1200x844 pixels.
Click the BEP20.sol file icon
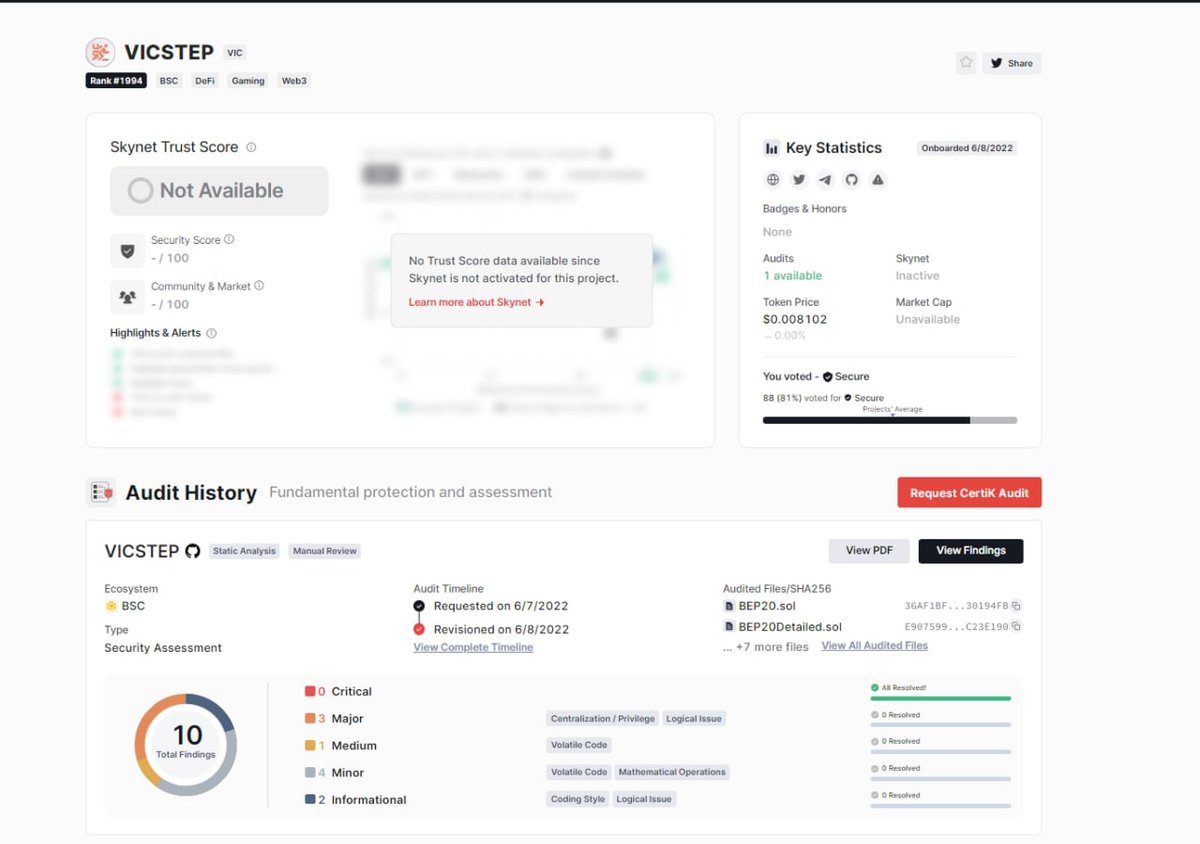tap(729, 606)
